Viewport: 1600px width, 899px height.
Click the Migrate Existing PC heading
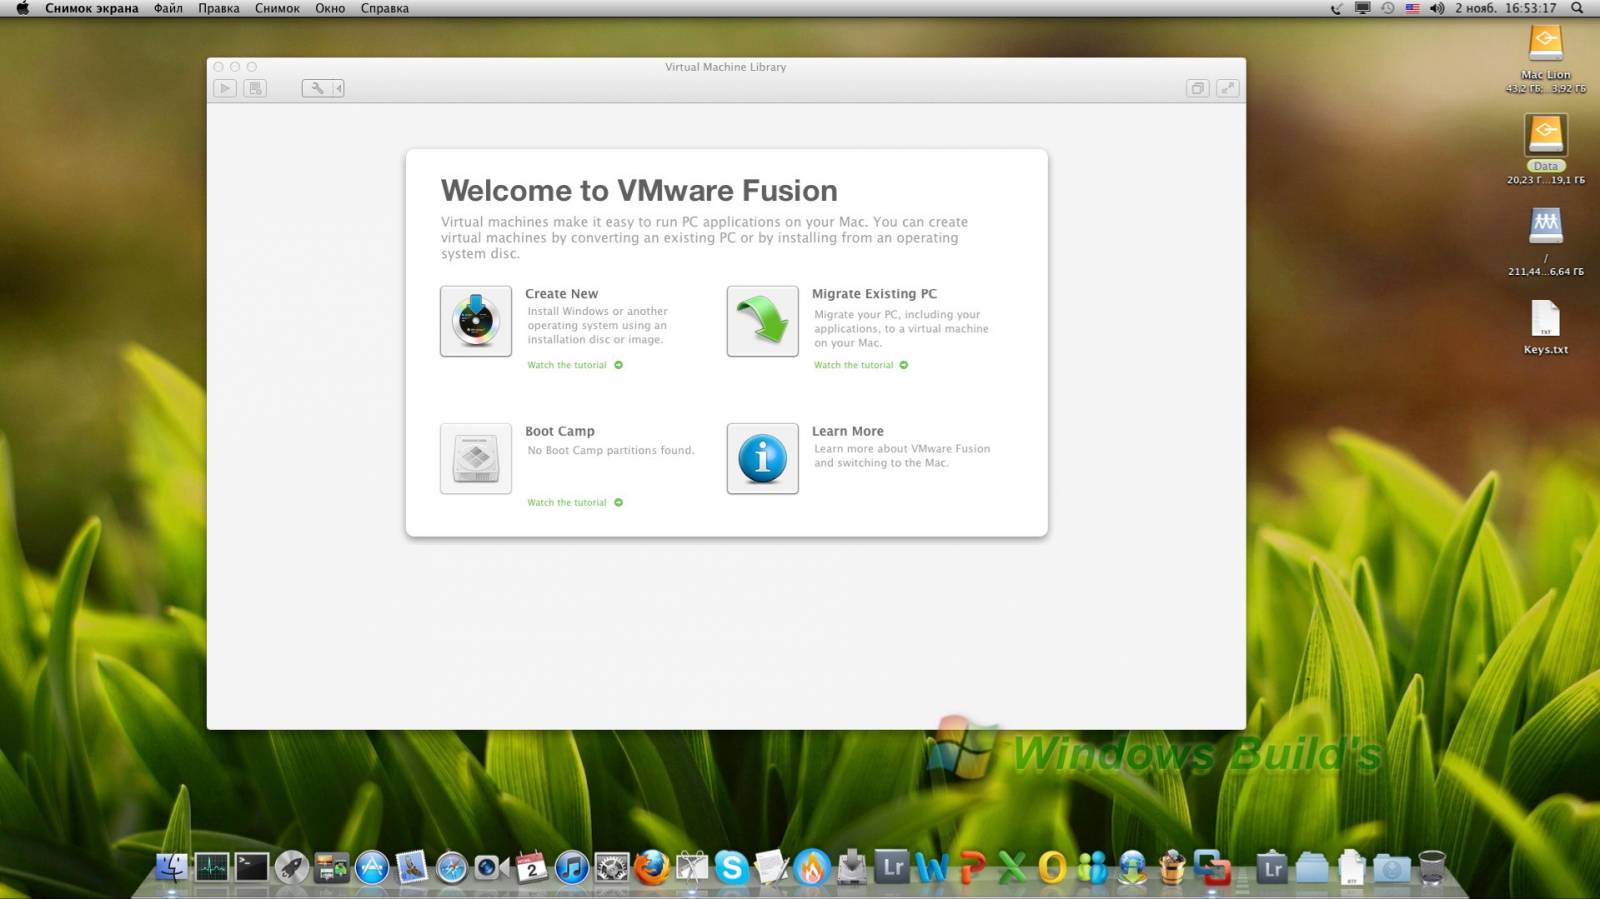pos(874,294)
